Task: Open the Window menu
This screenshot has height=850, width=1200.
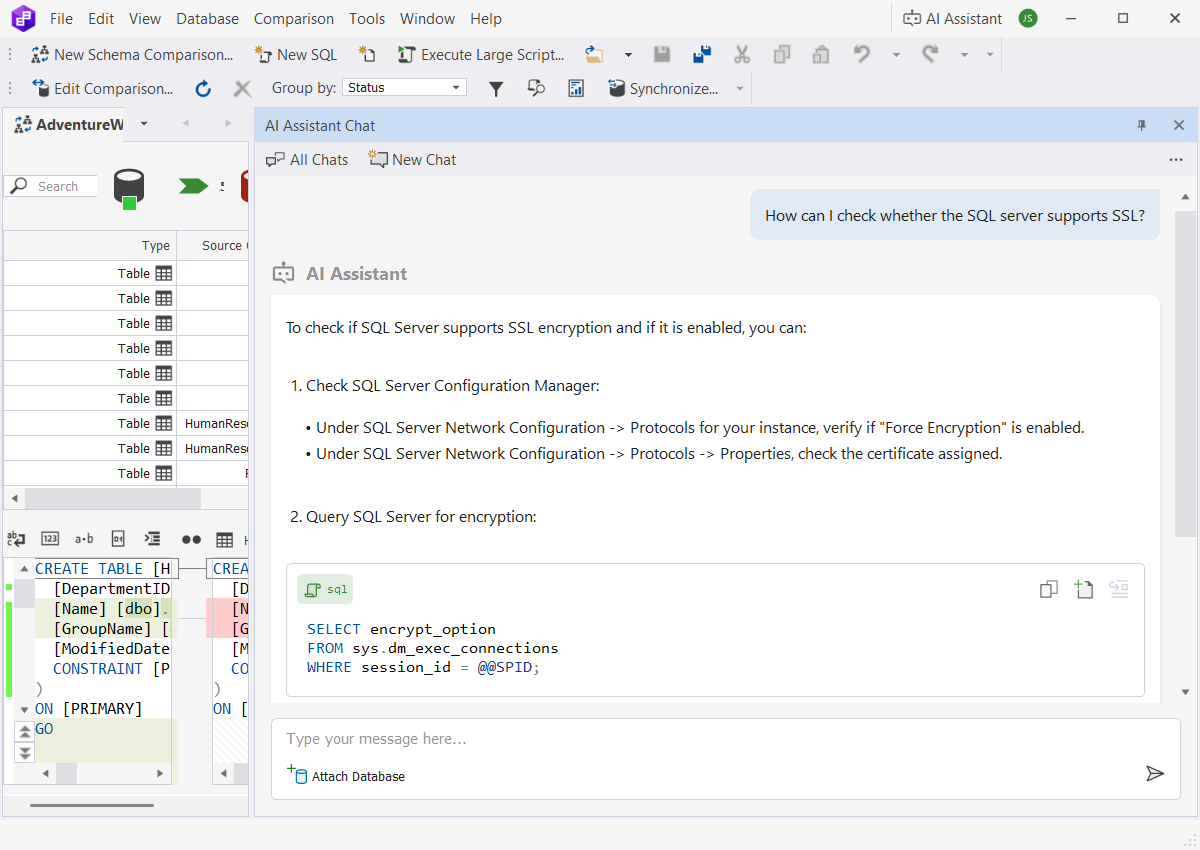Action: pos(427,19)
